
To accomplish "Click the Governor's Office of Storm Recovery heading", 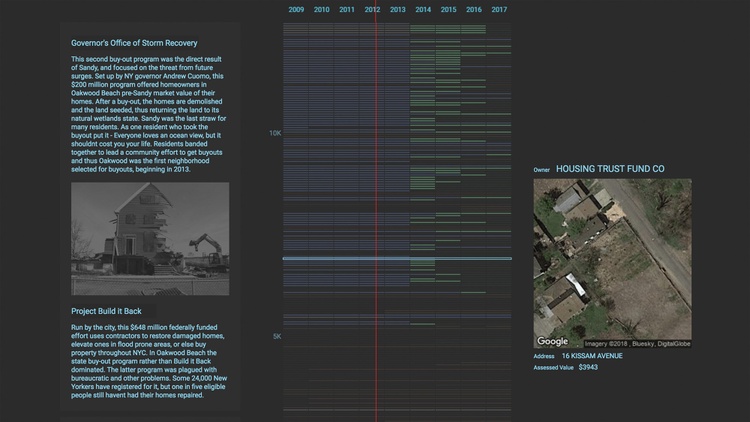I will [x=134, y=43].
